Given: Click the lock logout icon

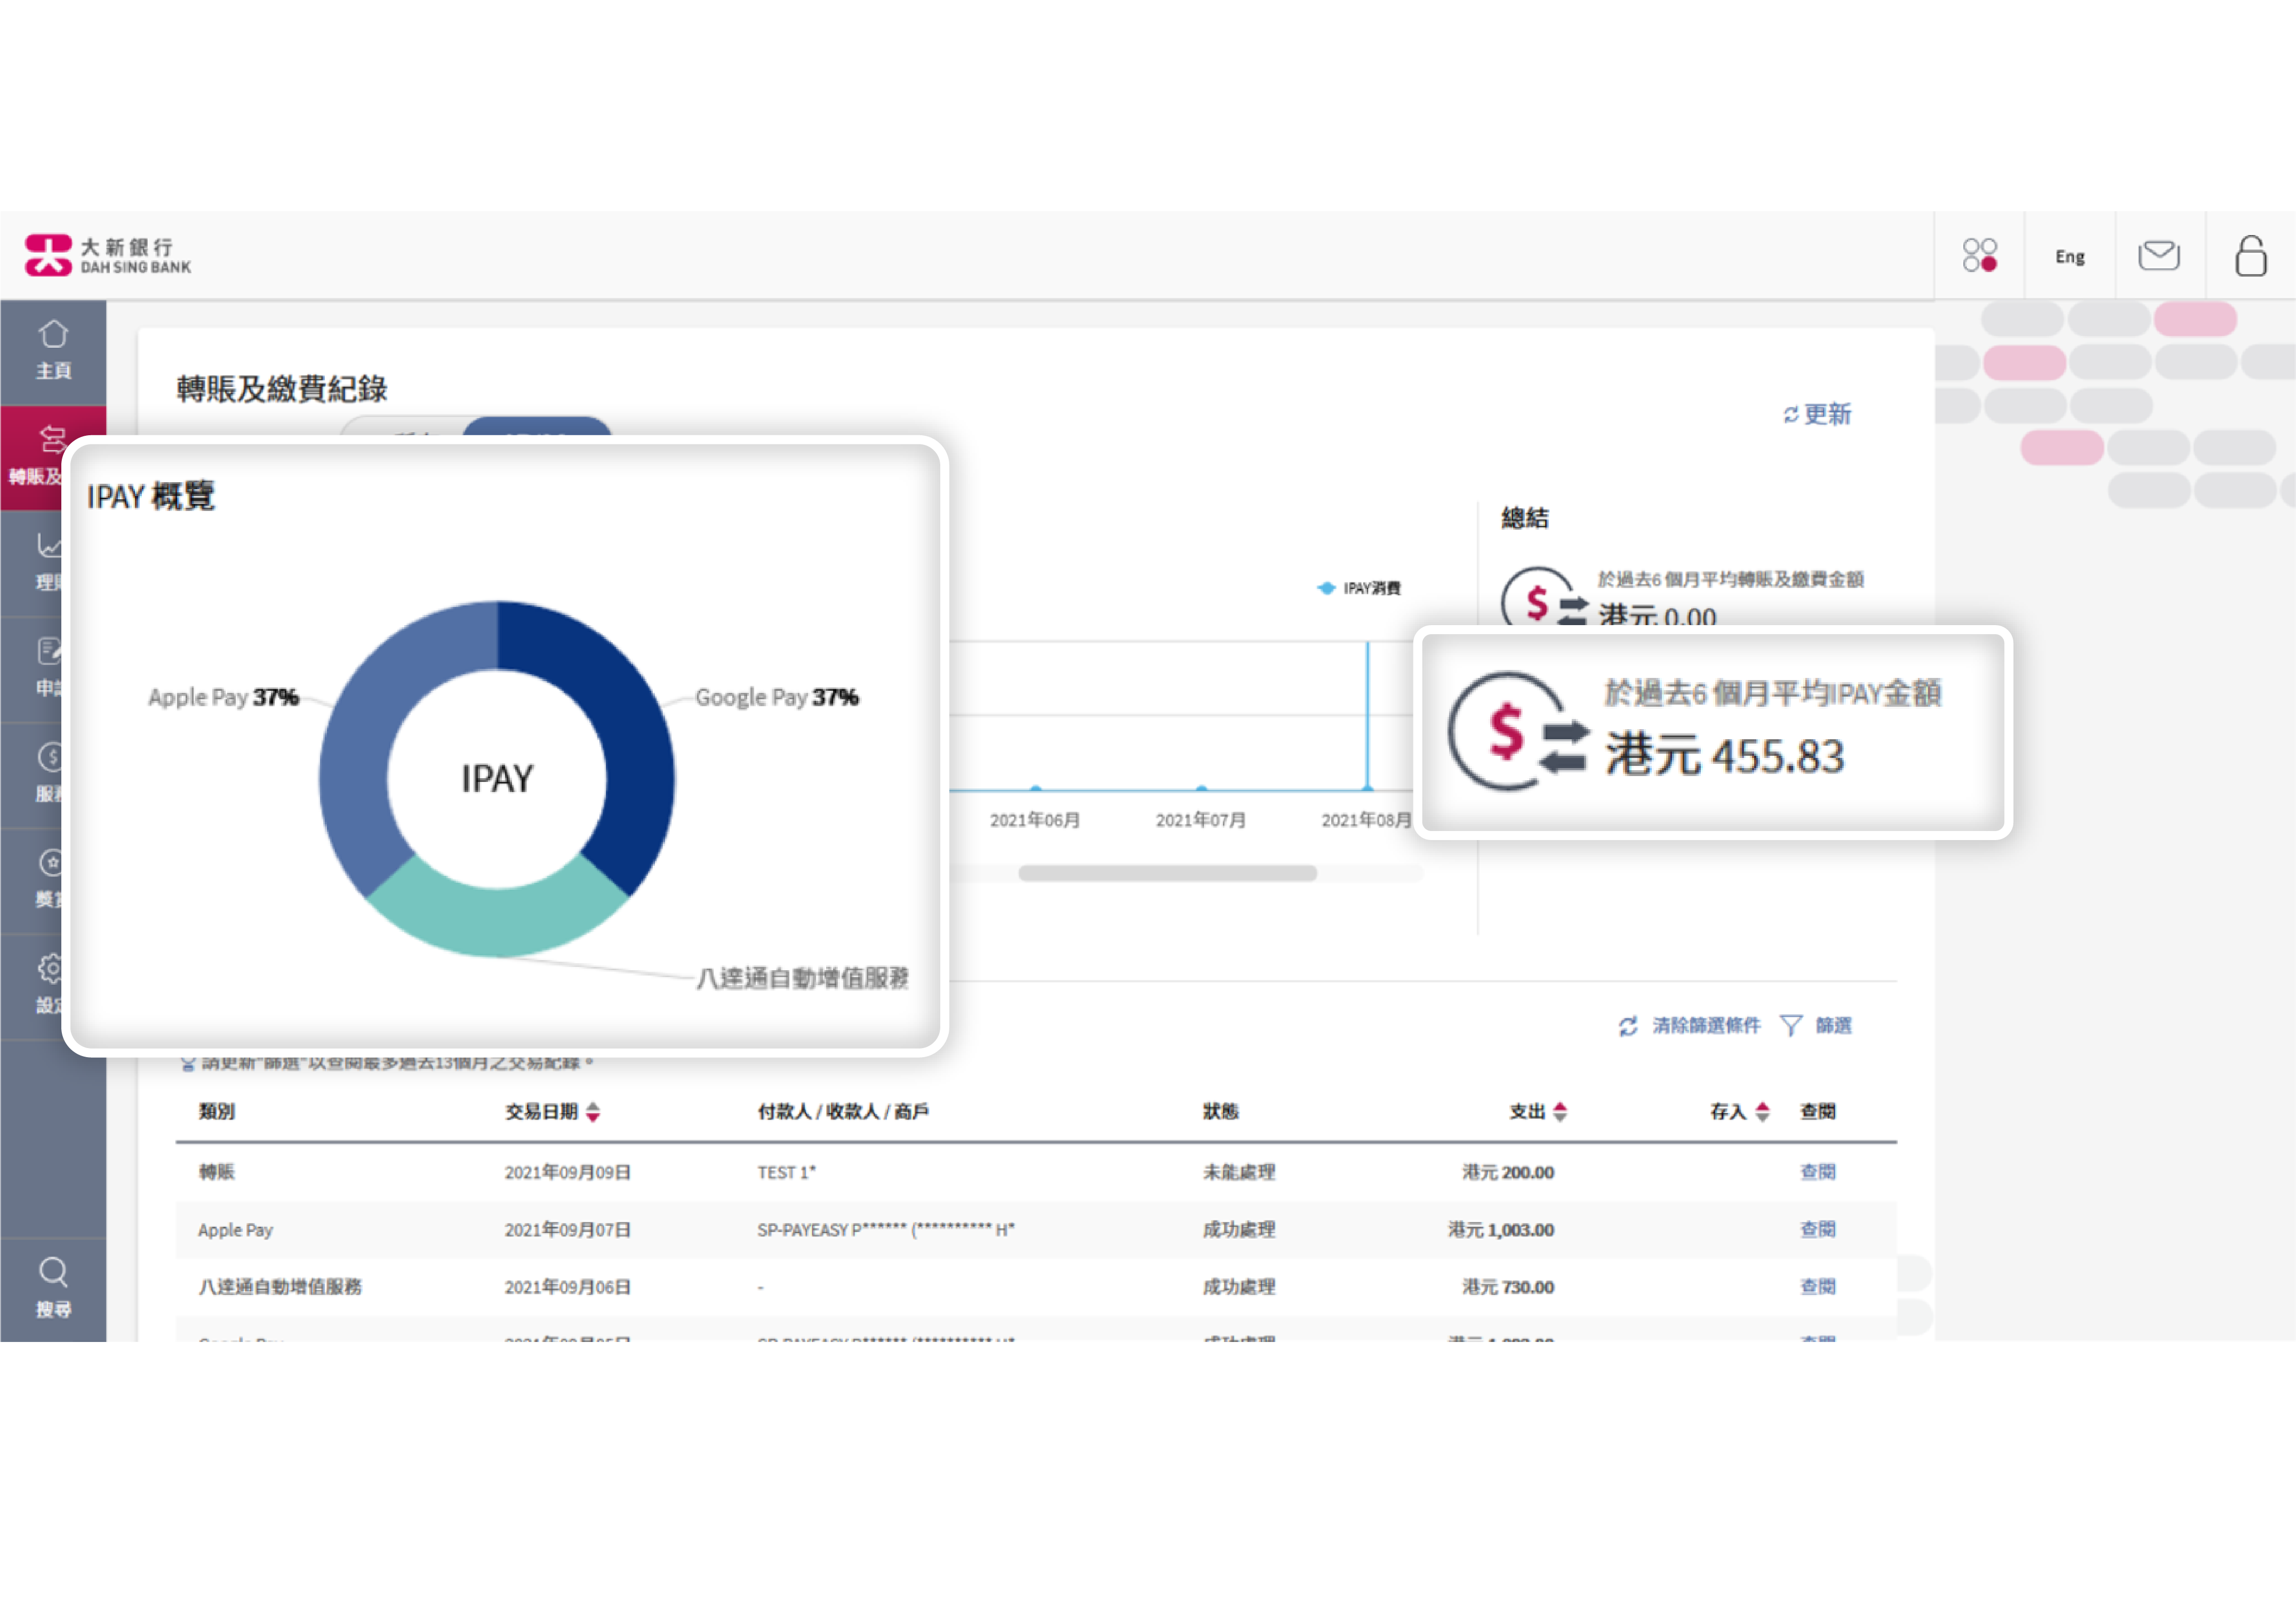Looking at the screenshot, I should coord(2250,255).
